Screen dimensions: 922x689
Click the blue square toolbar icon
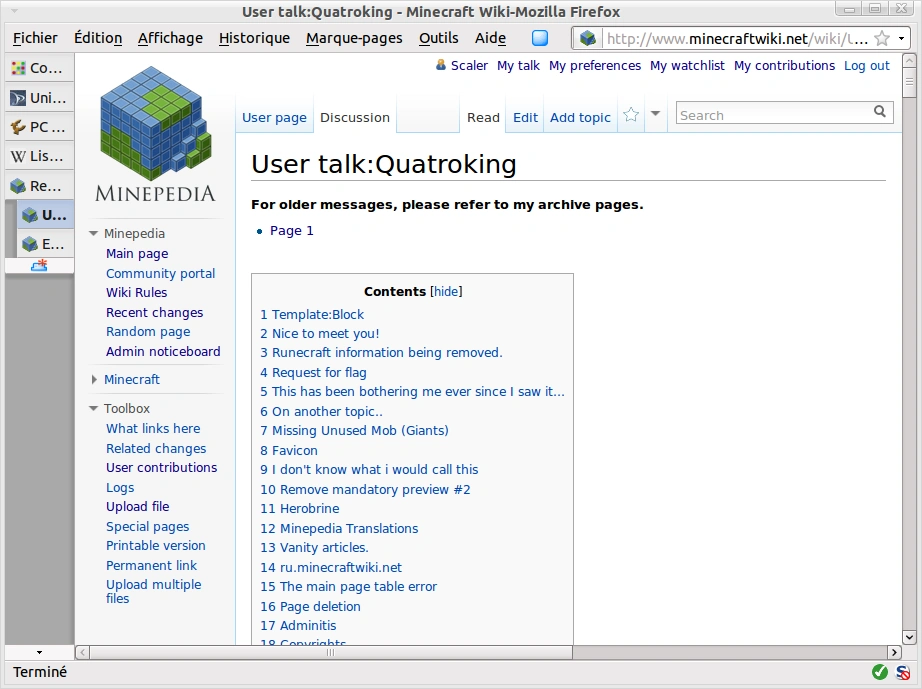(x=540, y=38)
